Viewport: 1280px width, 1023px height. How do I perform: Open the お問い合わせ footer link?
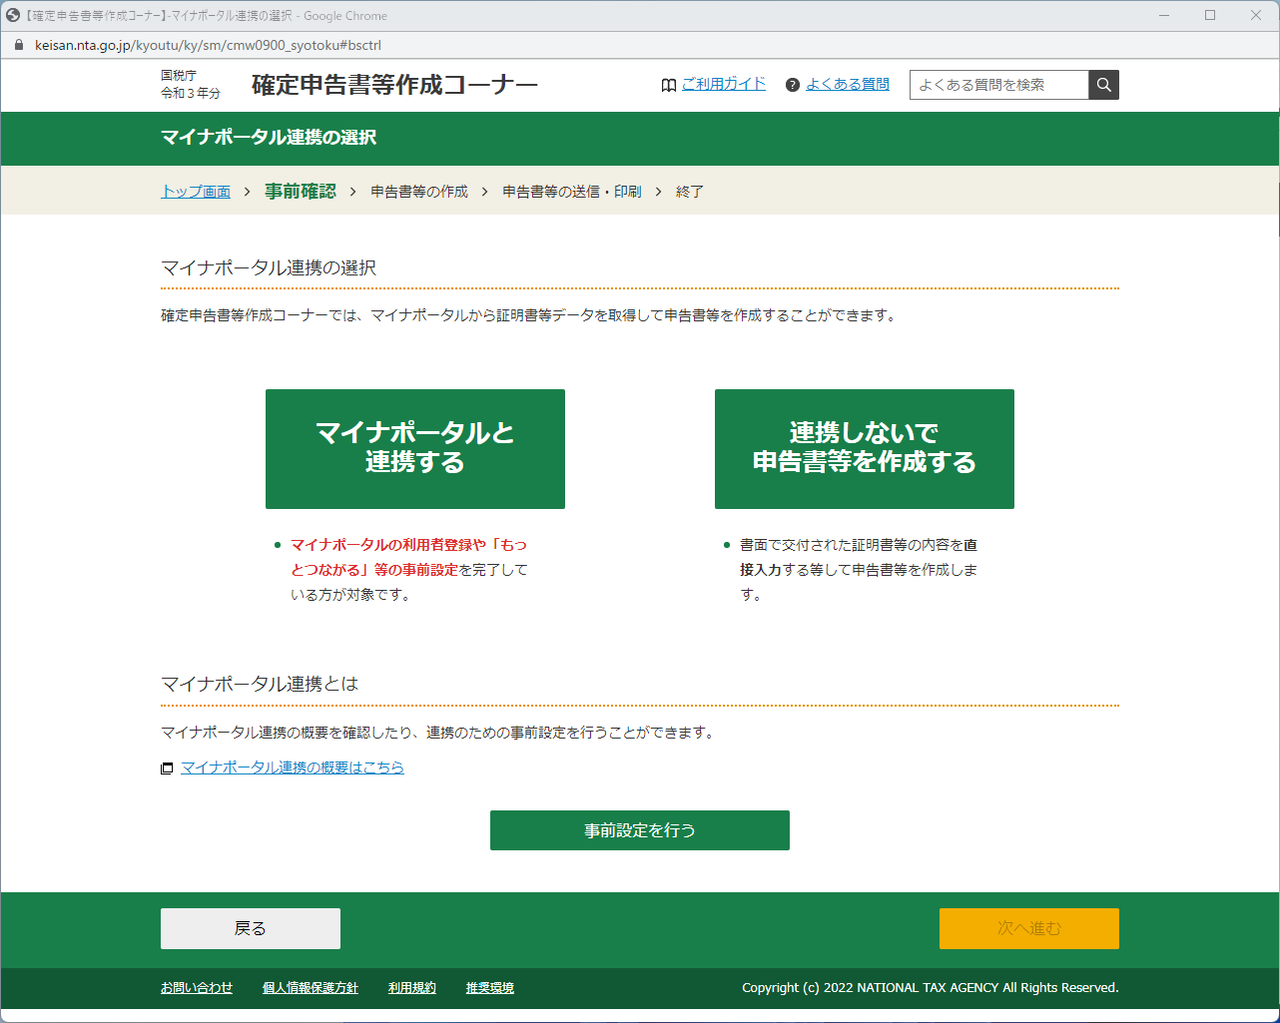(197, 987)
